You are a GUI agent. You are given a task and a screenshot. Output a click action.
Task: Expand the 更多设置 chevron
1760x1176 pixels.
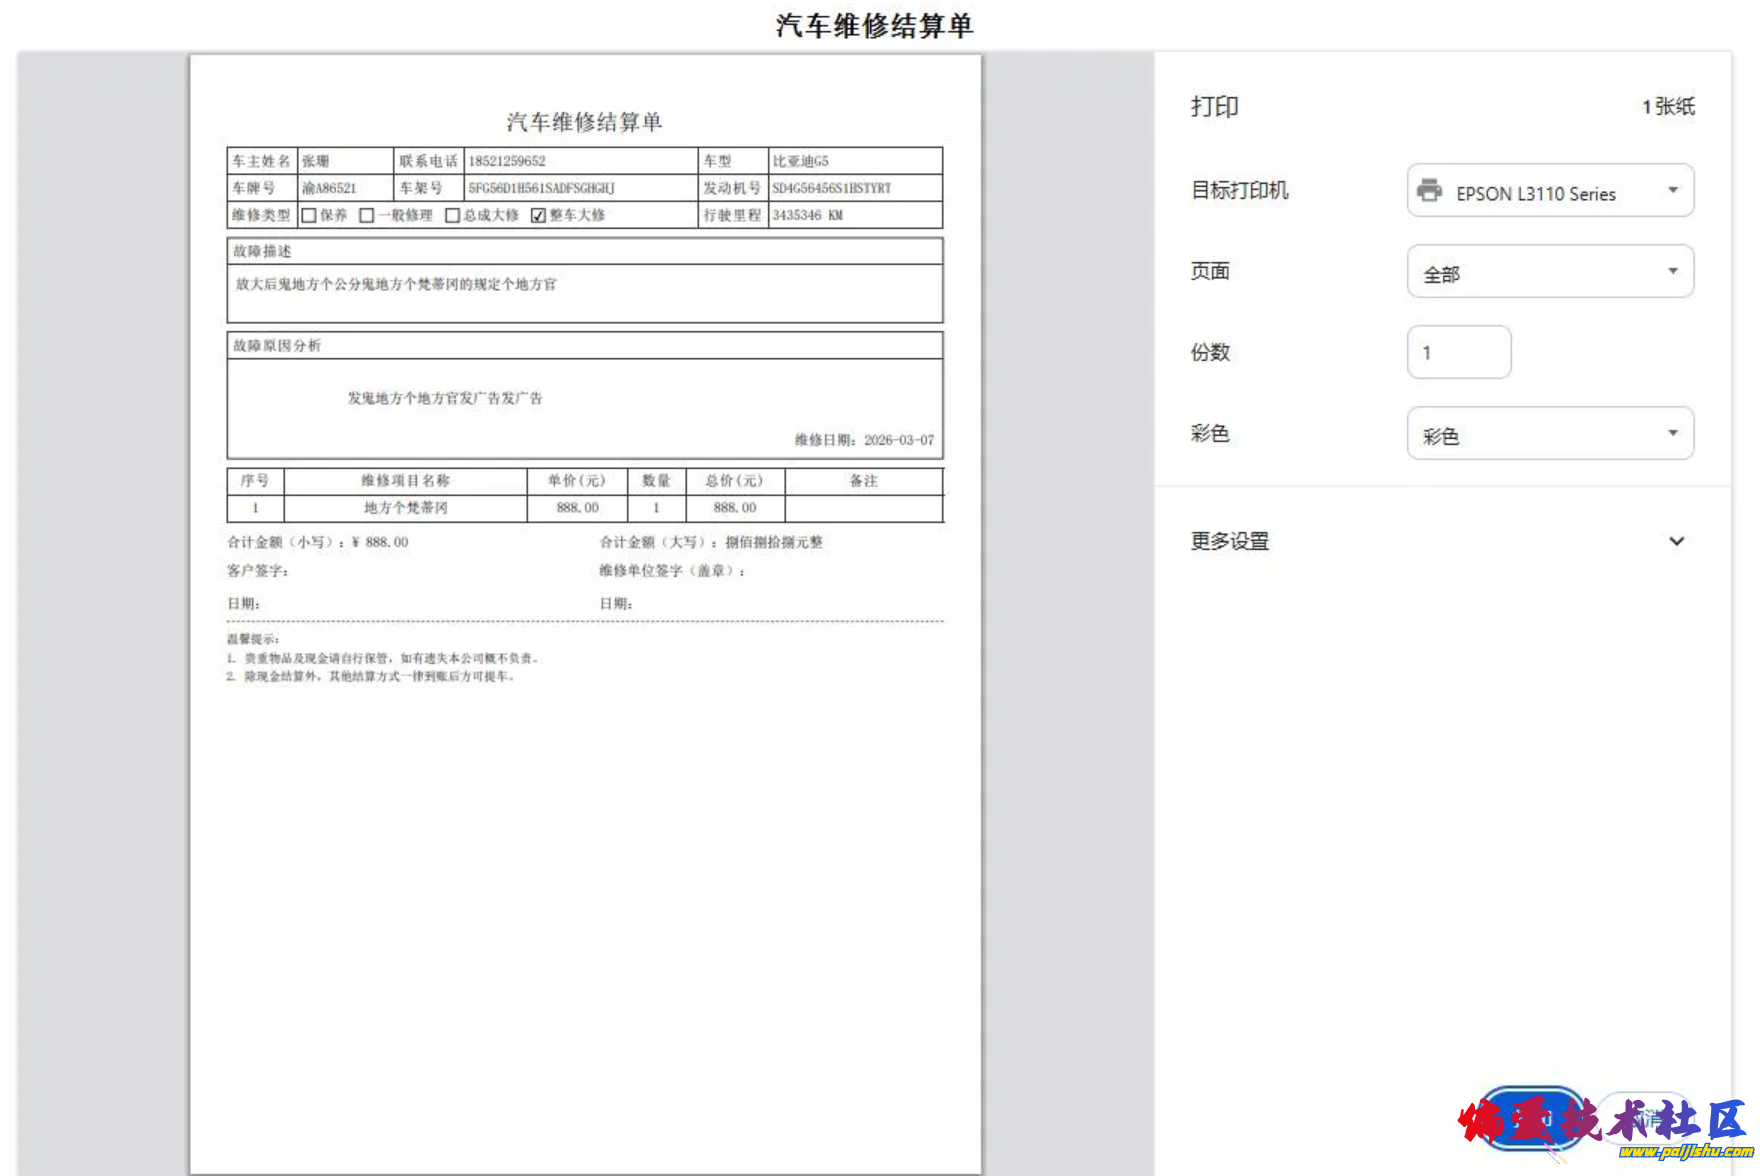click(1676, 541)
